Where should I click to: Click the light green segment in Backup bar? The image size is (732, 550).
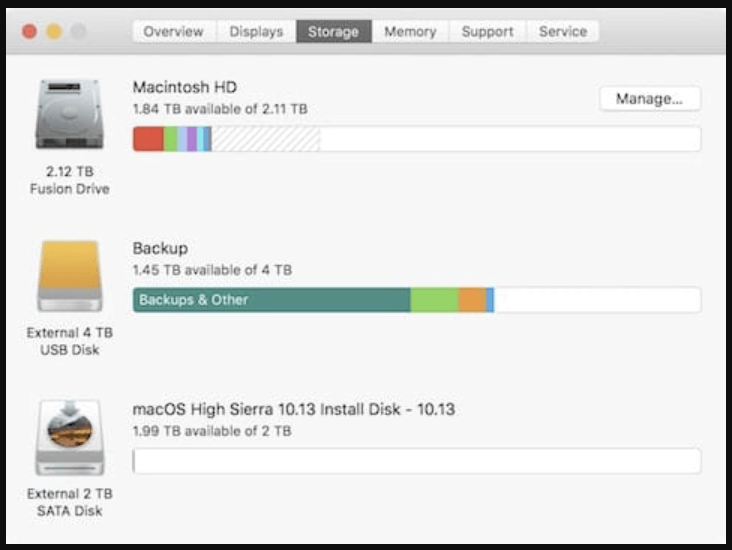[434, 300]
